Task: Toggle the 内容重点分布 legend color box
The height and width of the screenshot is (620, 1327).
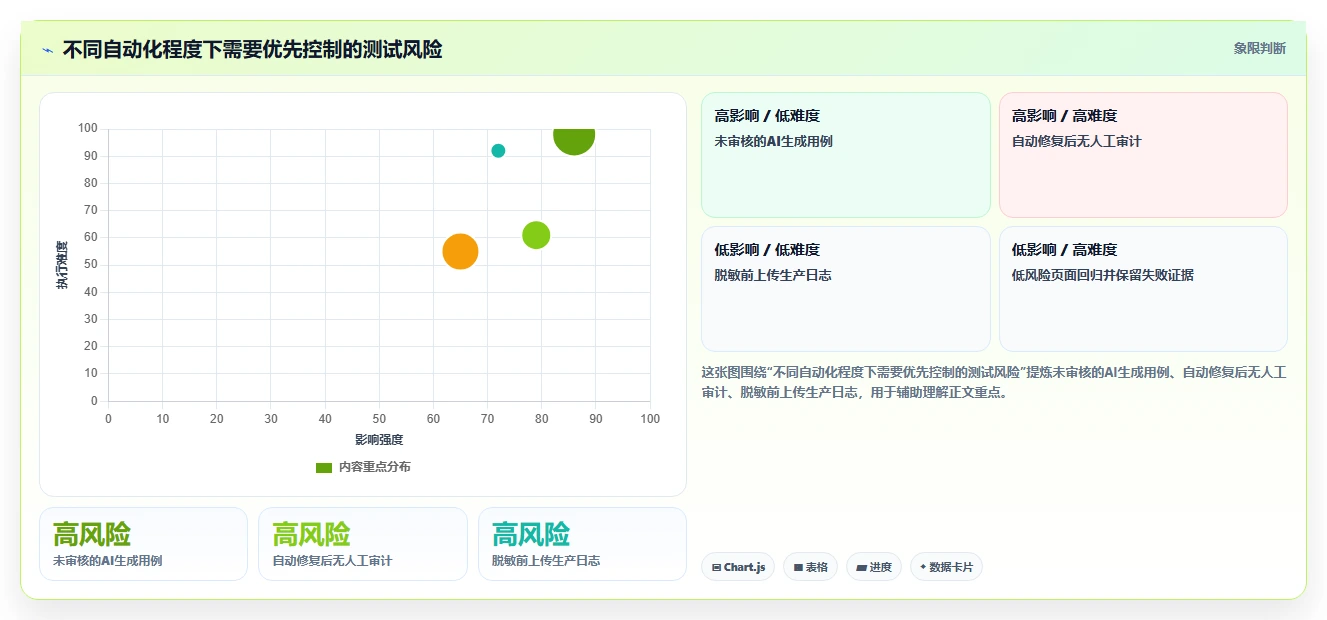Action: coord(323,467)
